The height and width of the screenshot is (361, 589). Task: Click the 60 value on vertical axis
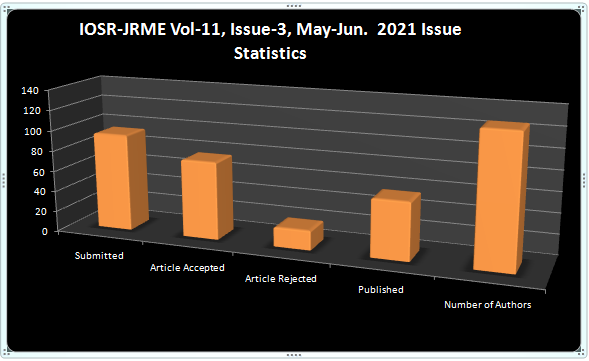click(39, 172)
